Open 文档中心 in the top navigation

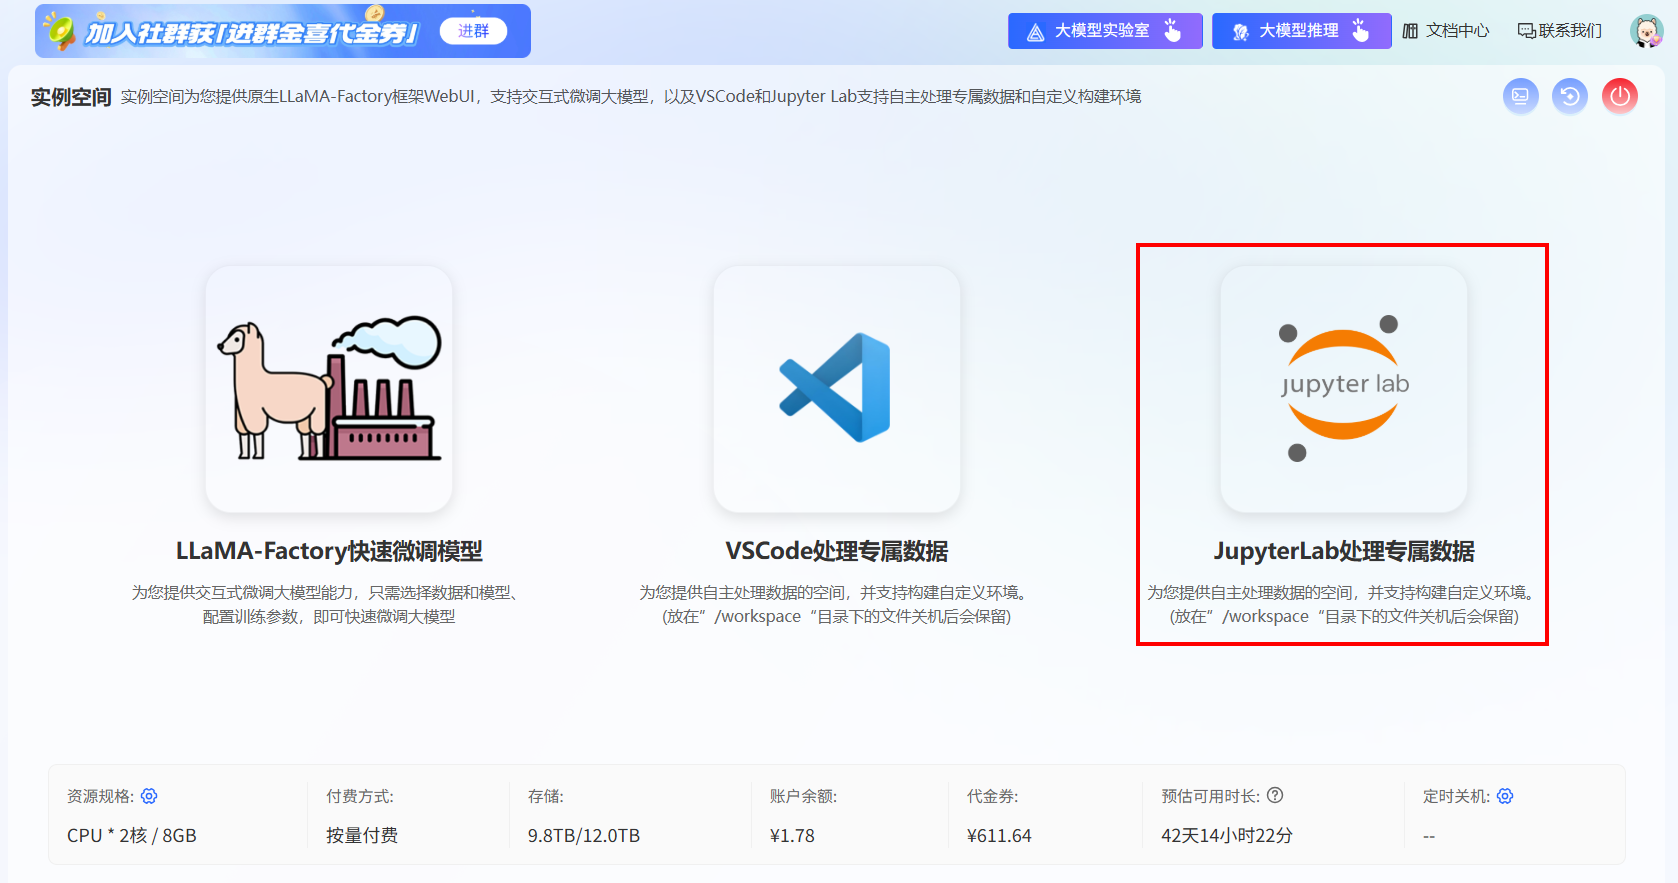coord(1446,31)
